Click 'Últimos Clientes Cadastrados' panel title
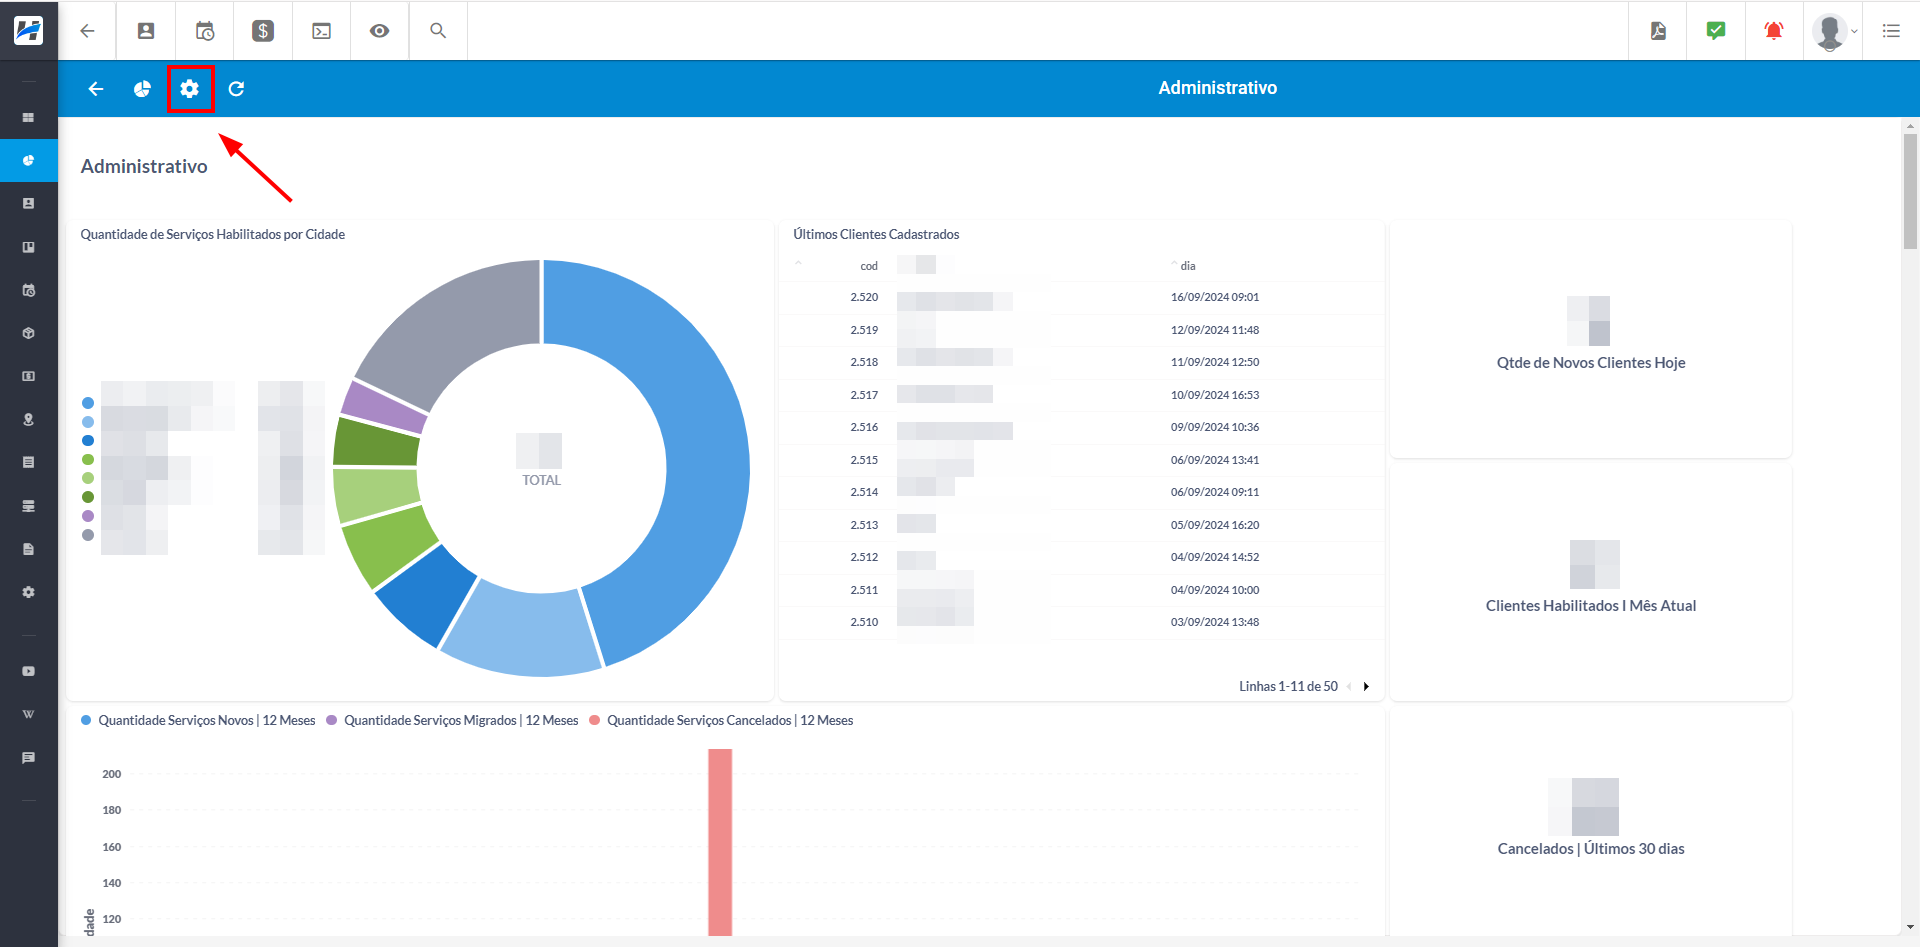Image resolution: width=1920 pixels, height=947 pixels. point(876,235)
